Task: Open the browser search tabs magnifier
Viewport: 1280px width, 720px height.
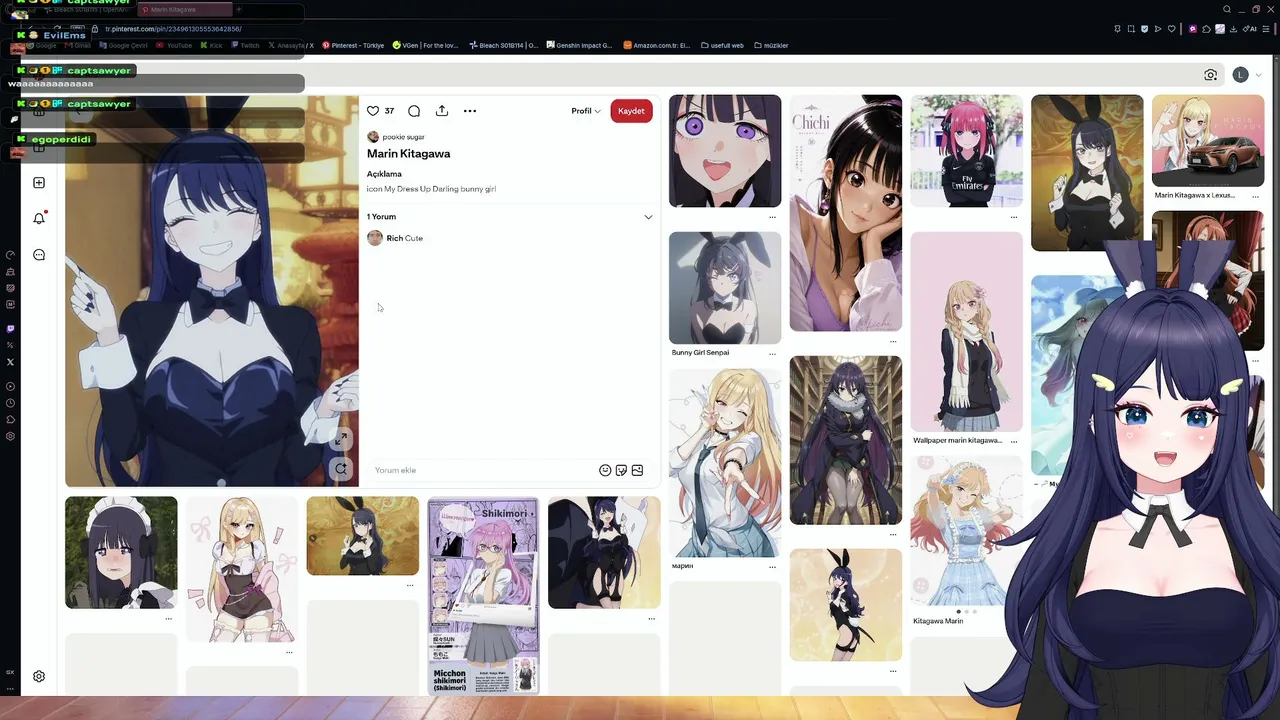Action: (1227, 9)
